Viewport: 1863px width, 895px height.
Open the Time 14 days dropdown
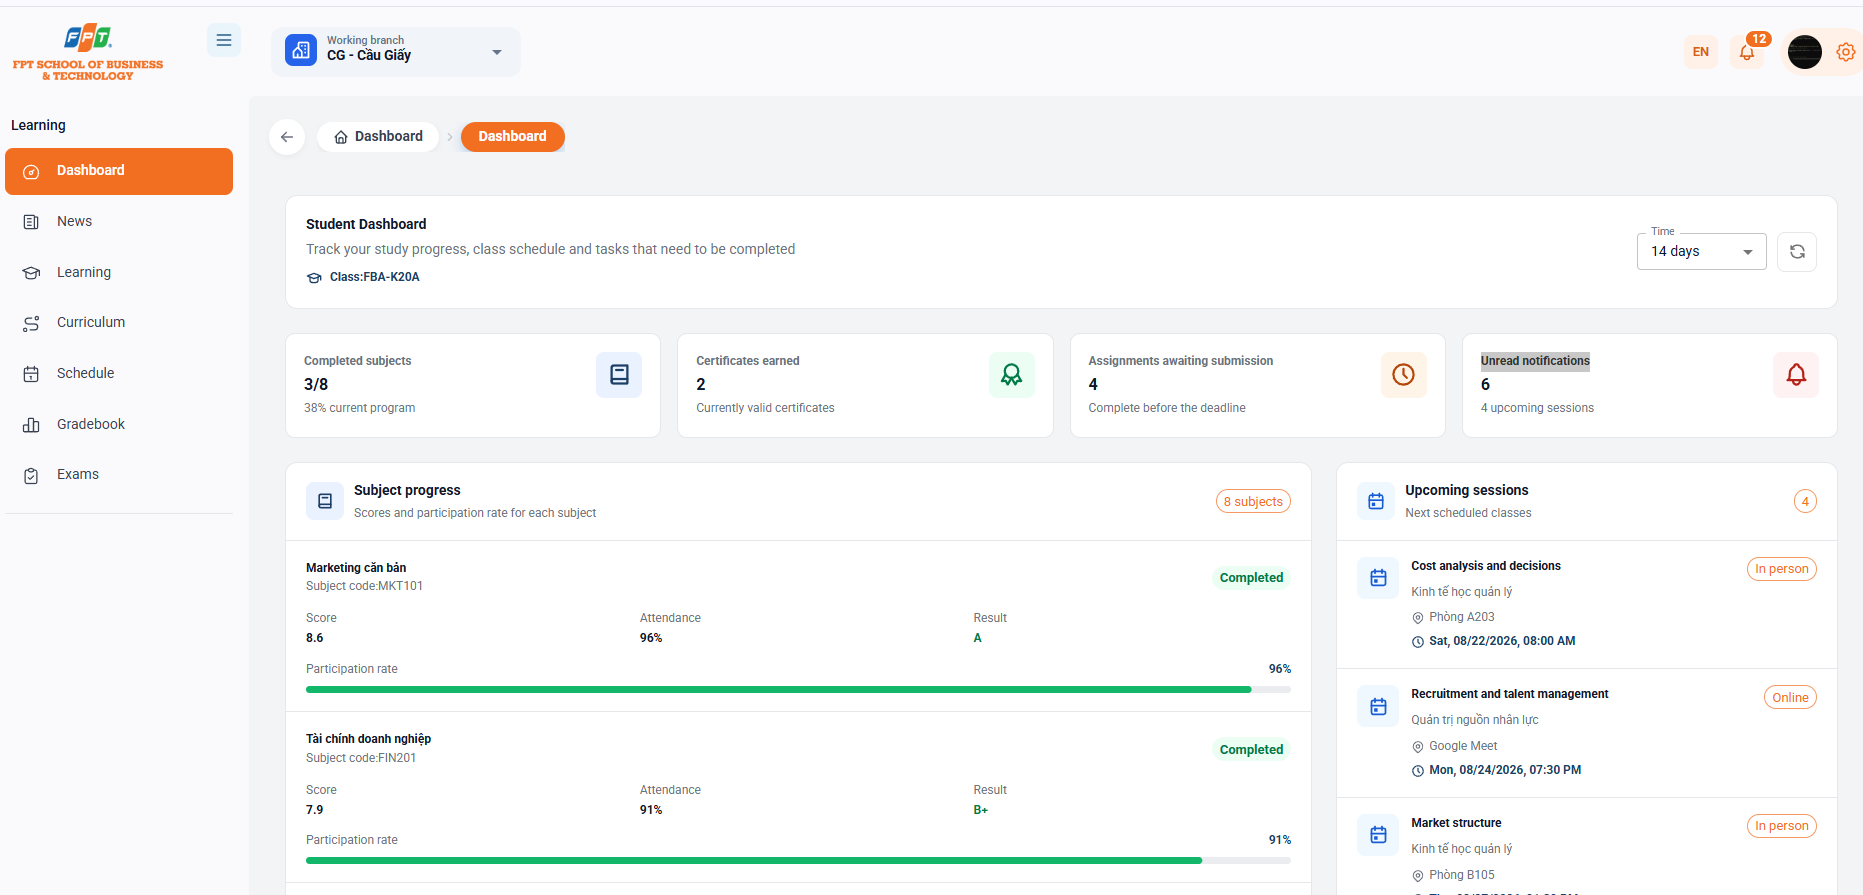1702,252
